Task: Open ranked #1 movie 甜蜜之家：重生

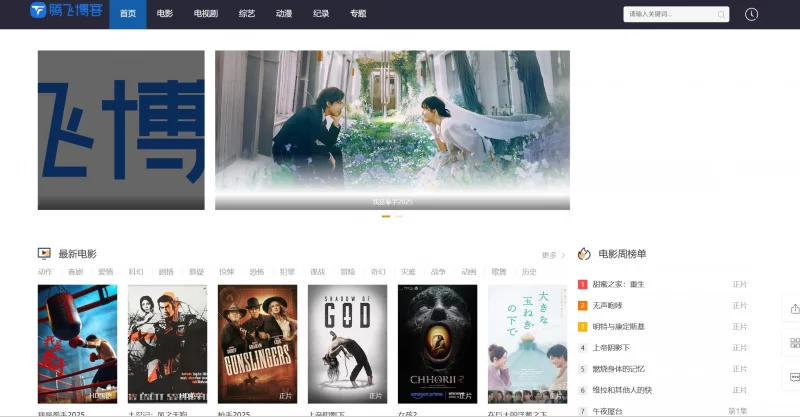Action: tap(618, 284)
